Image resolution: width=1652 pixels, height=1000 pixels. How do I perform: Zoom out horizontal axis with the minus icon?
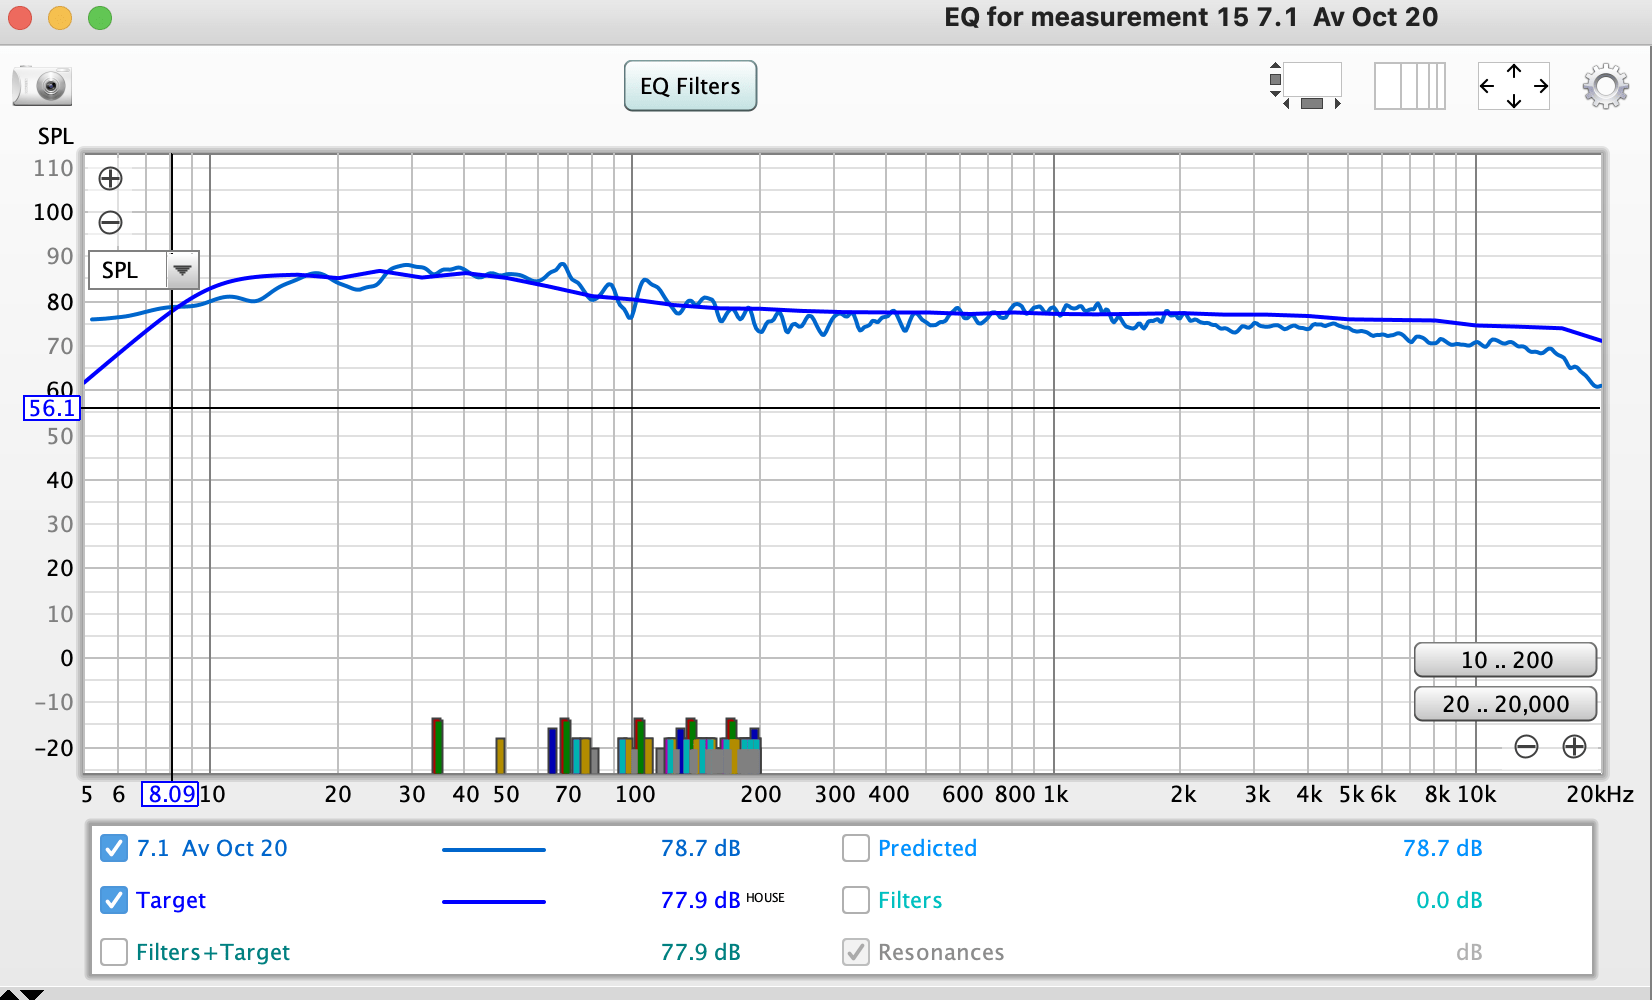(1526, 746)
